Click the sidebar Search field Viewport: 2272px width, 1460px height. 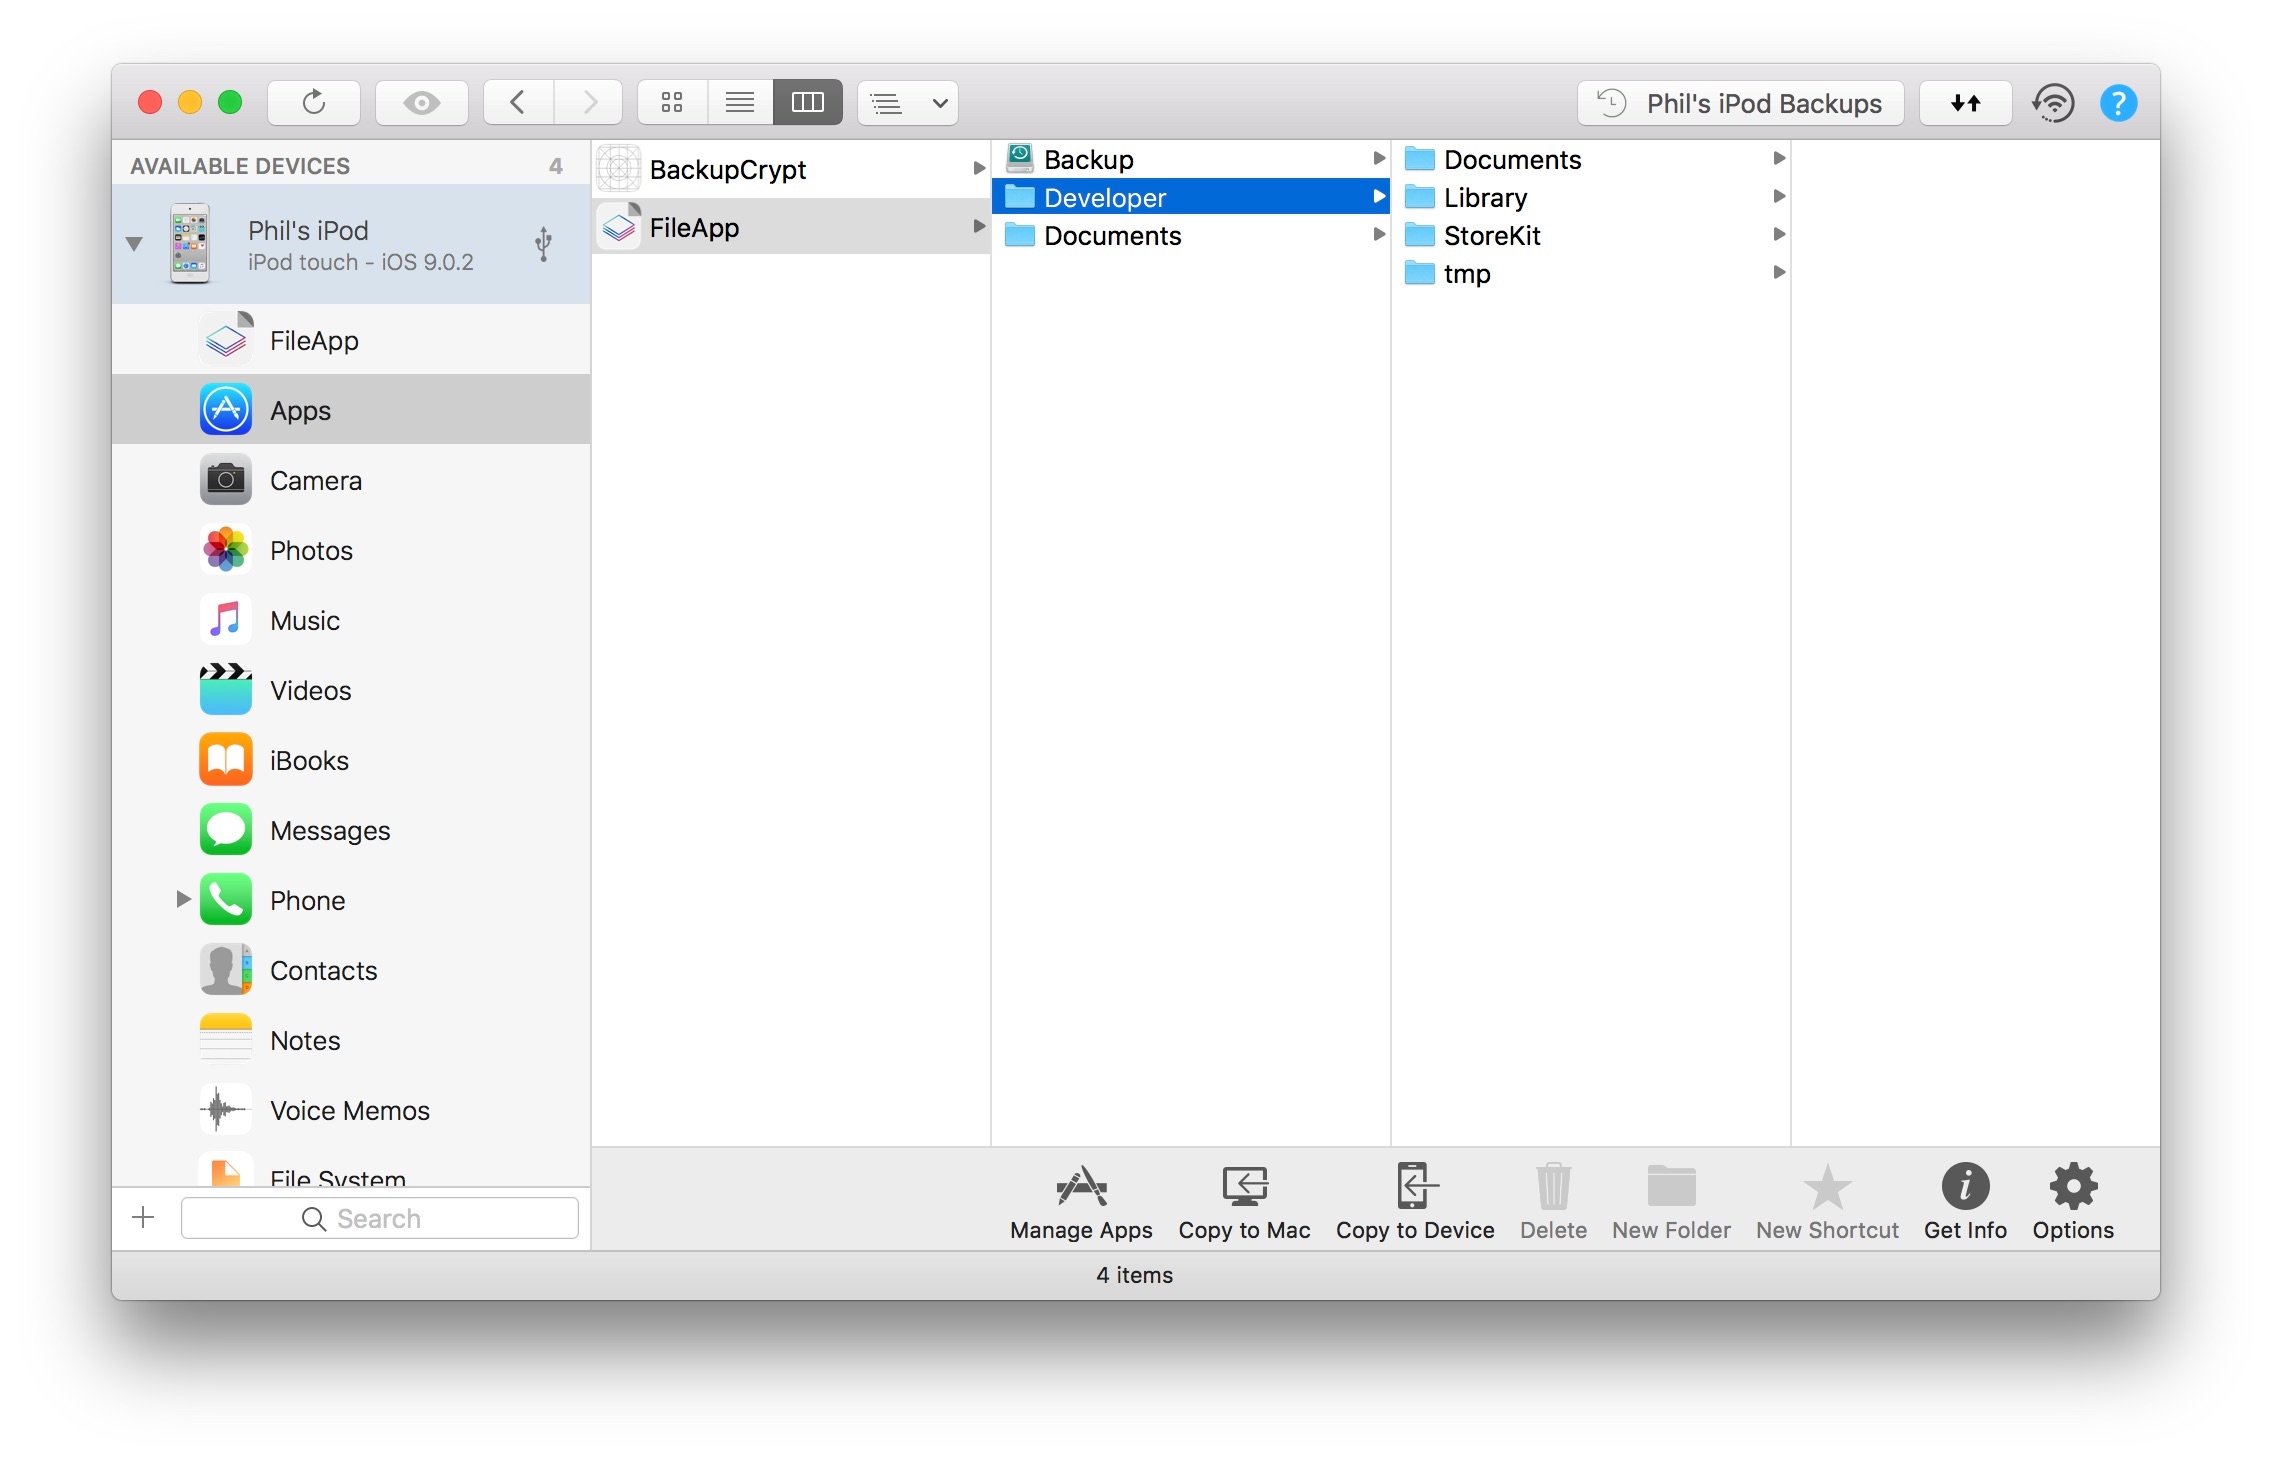380,1218
